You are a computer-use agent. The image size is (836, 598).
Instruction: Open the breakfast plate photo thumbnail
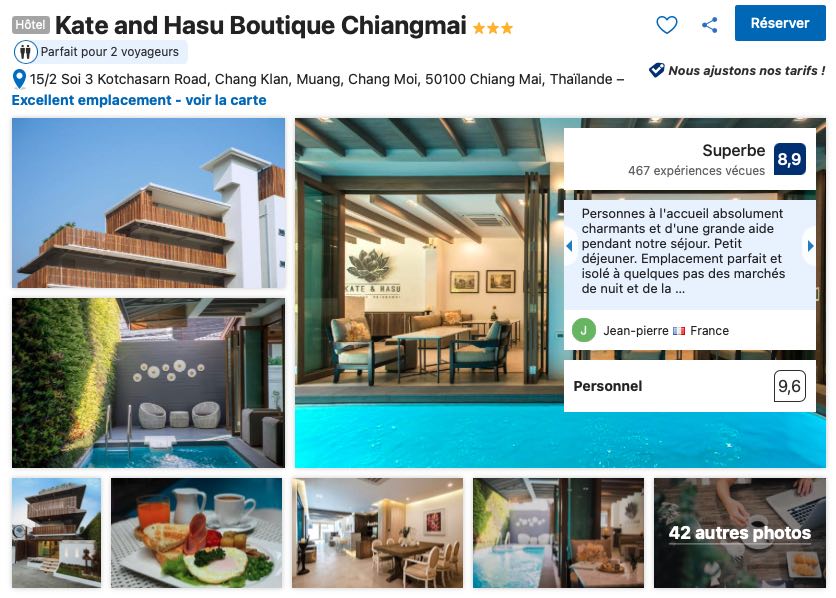tap(196, 533)
